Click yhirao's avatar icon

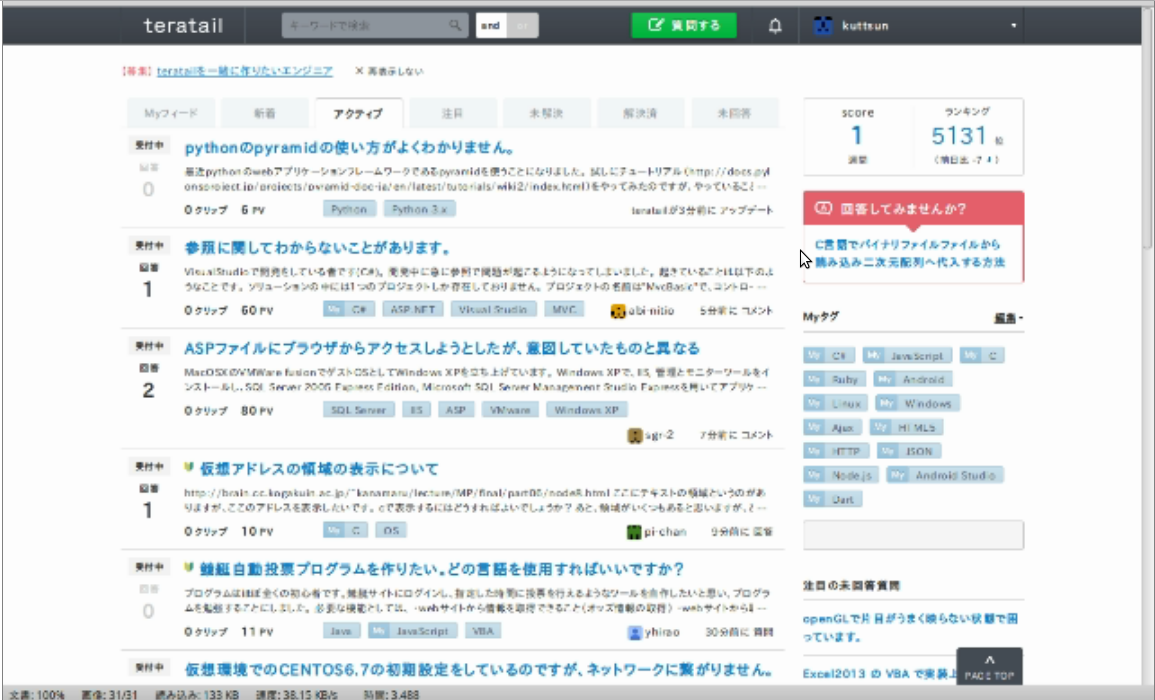pyautogui.click(x=635, y=632)
